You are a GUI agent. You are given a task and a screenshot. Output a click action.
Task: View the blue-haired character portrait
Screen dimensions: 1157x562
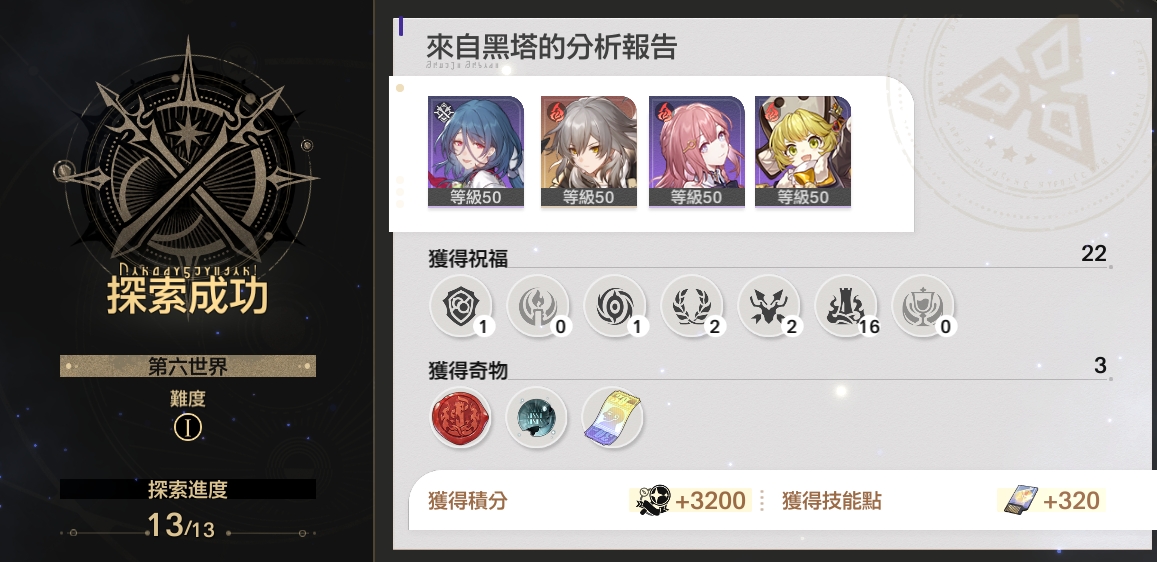[476, 151]
